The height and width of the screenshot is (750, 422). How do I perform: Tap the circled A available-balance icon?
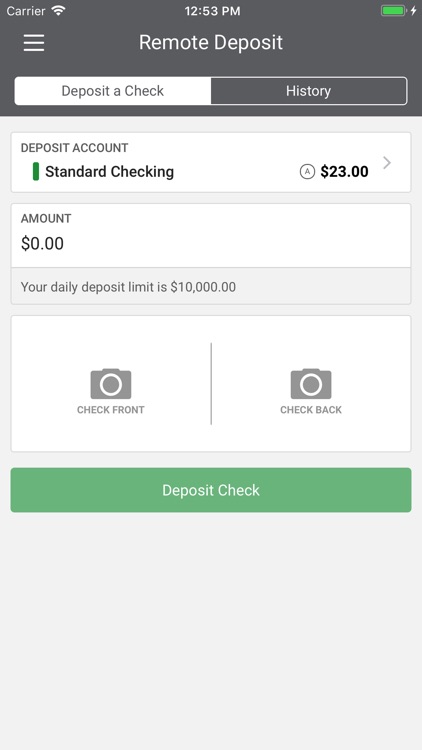[x=307, y=171]
